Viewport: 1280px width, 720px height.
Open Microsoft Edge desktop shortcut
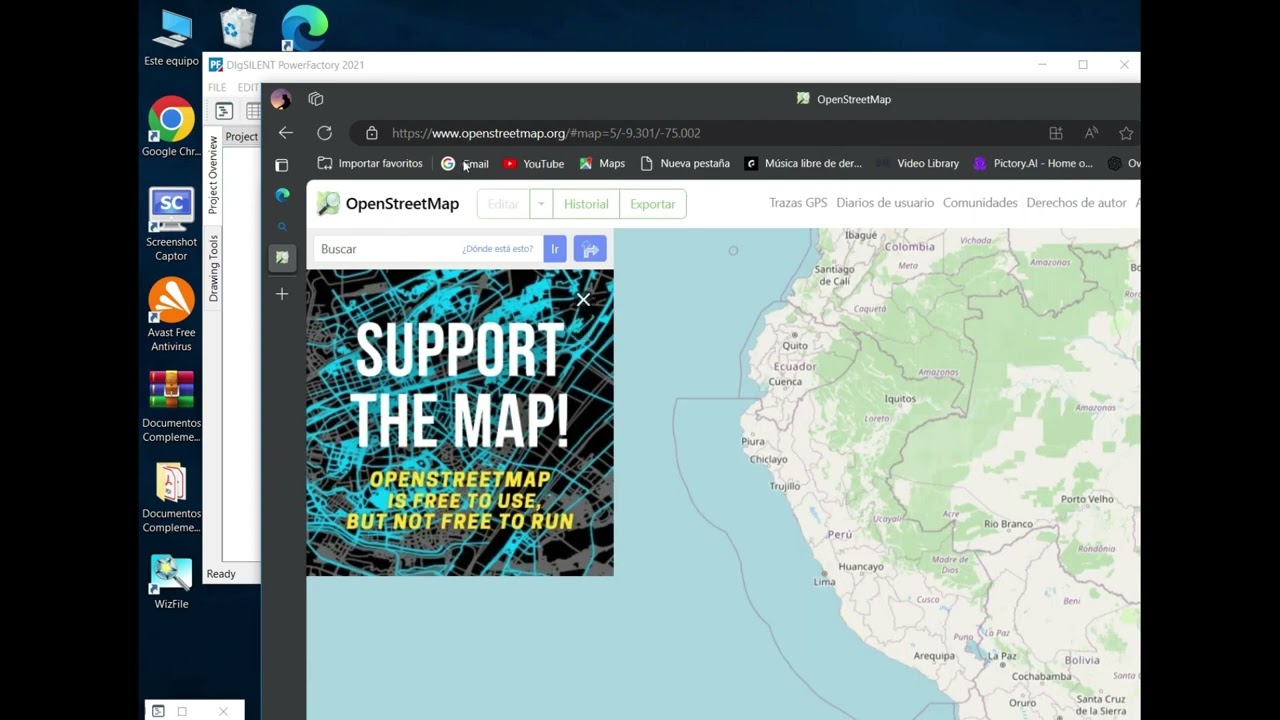pos(304,28)
